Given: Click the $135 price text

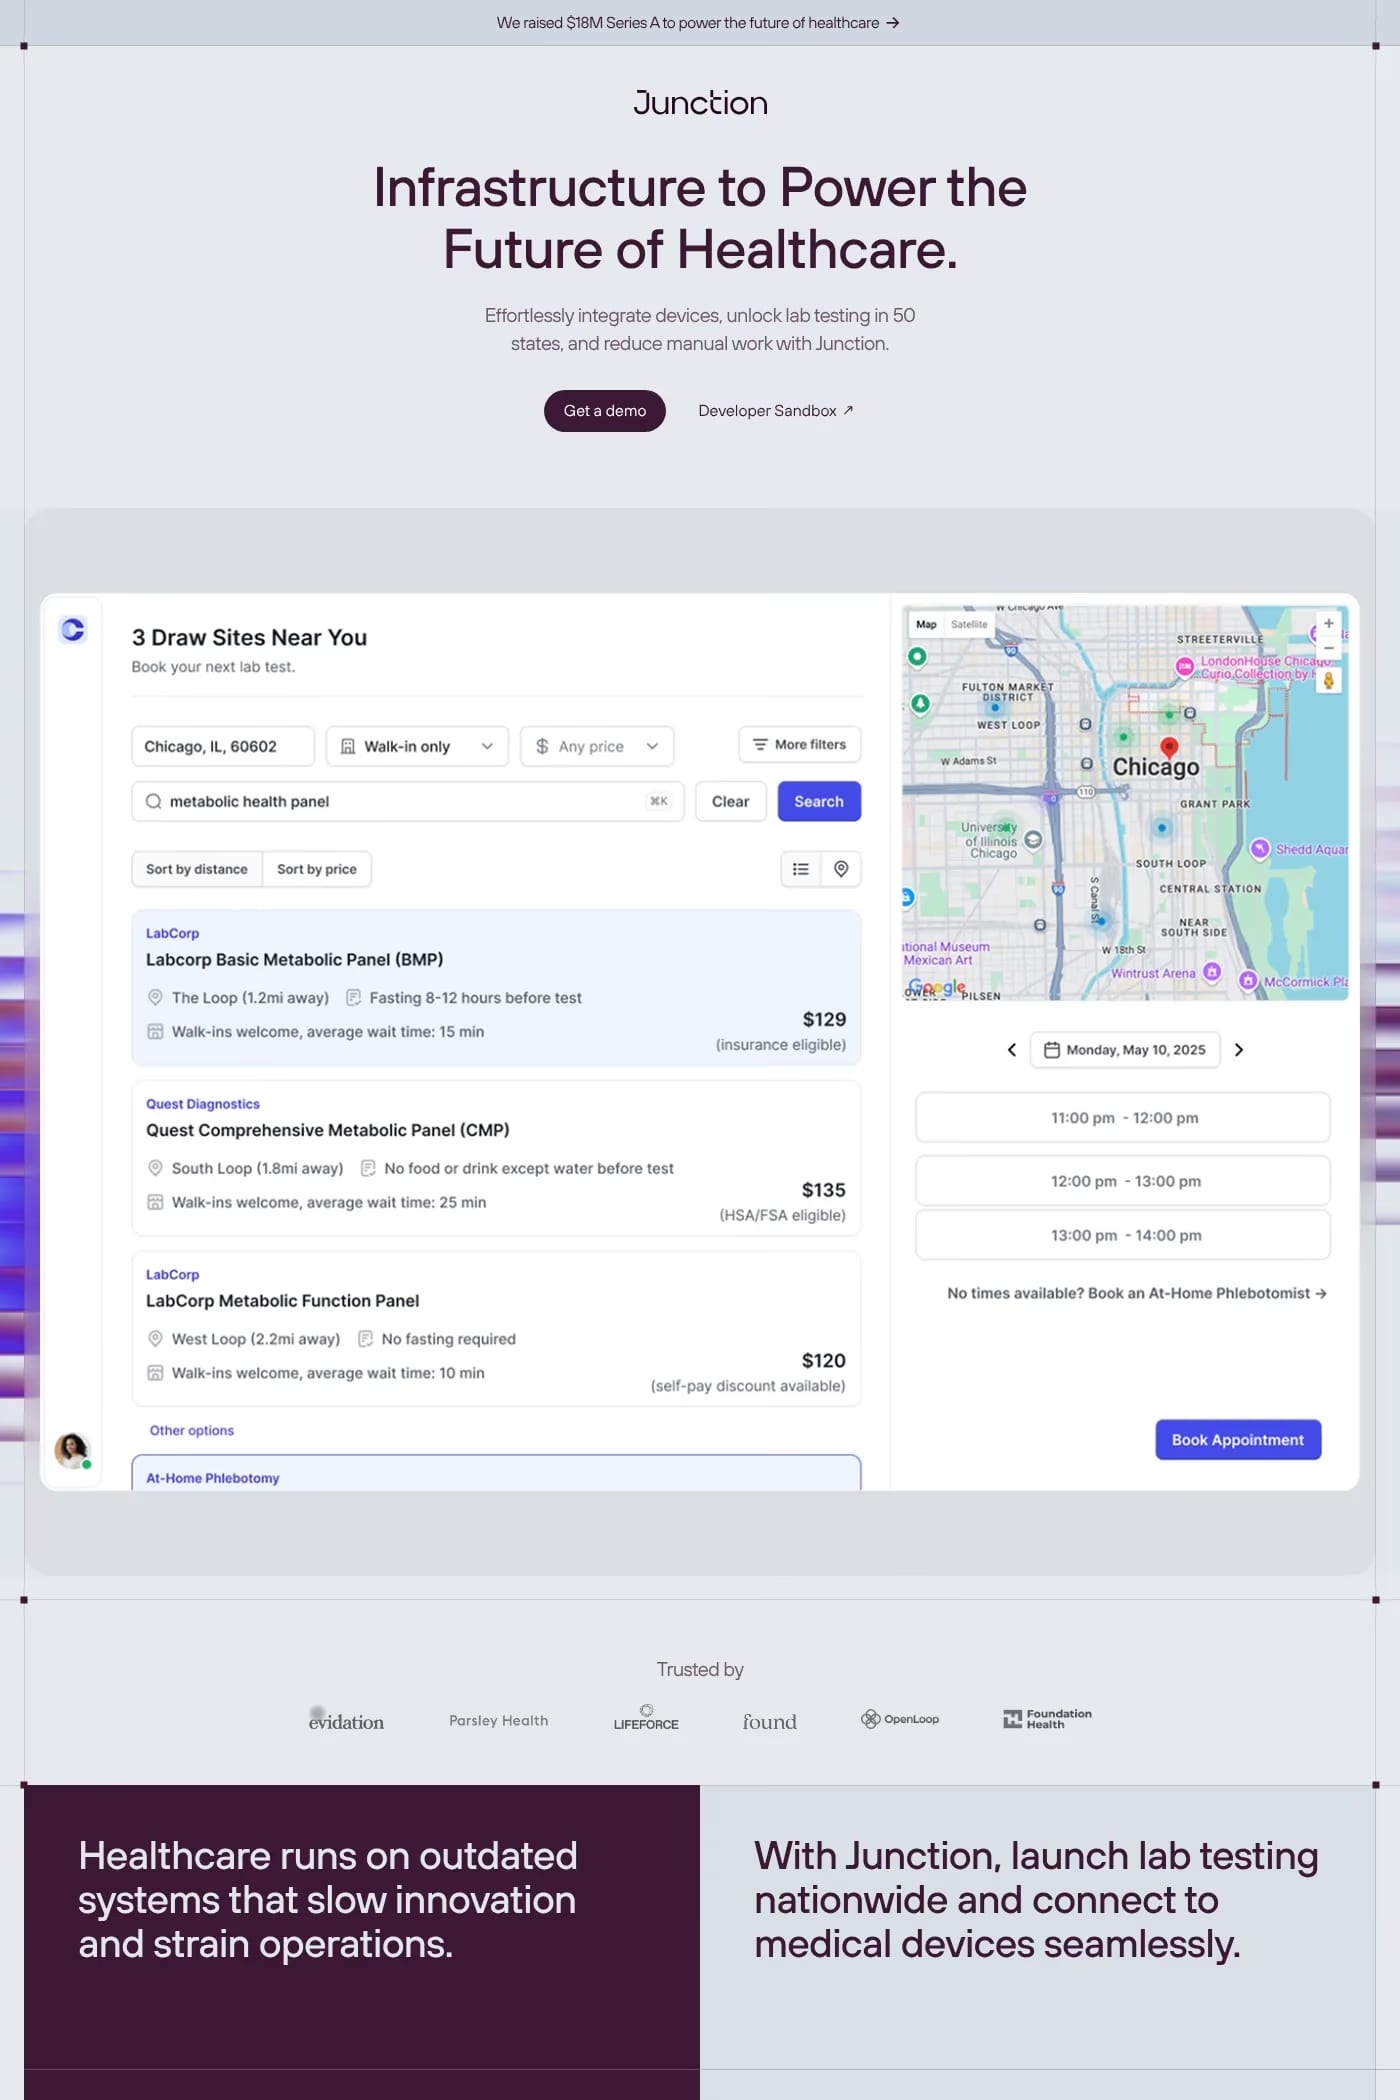Looking at the screenshot, I should [823, 1190].
